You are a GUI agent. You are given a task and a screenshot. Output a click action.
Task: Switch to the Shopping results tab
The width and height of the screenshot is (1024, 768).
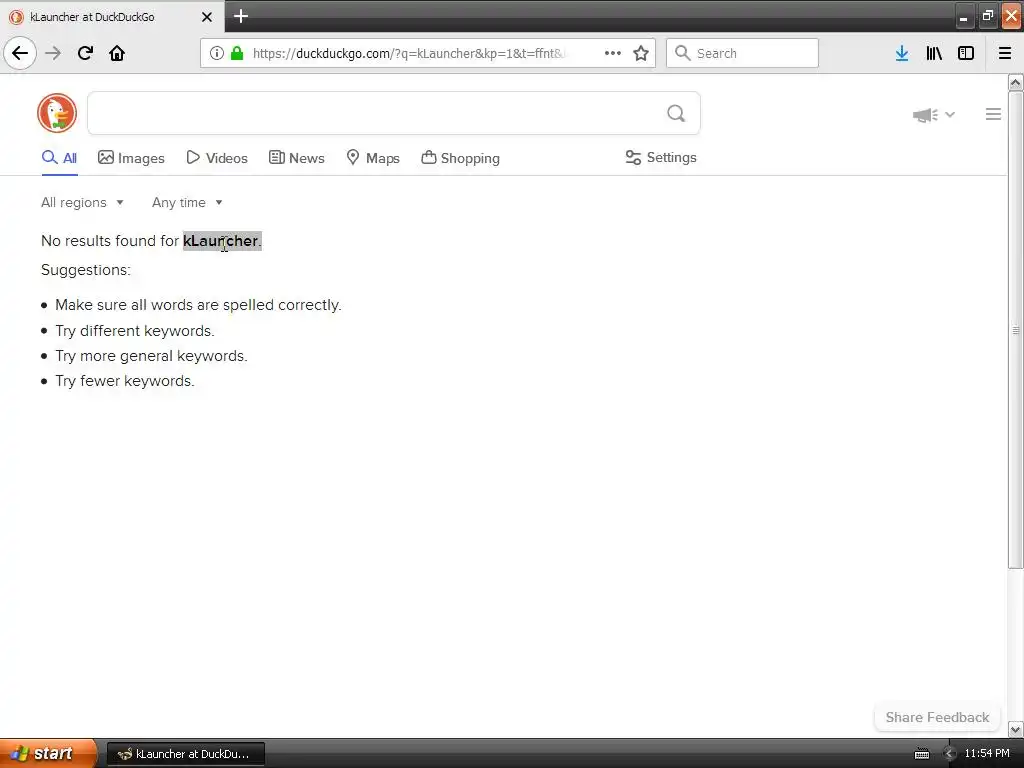pyautogui.click(x=460, y=158)
